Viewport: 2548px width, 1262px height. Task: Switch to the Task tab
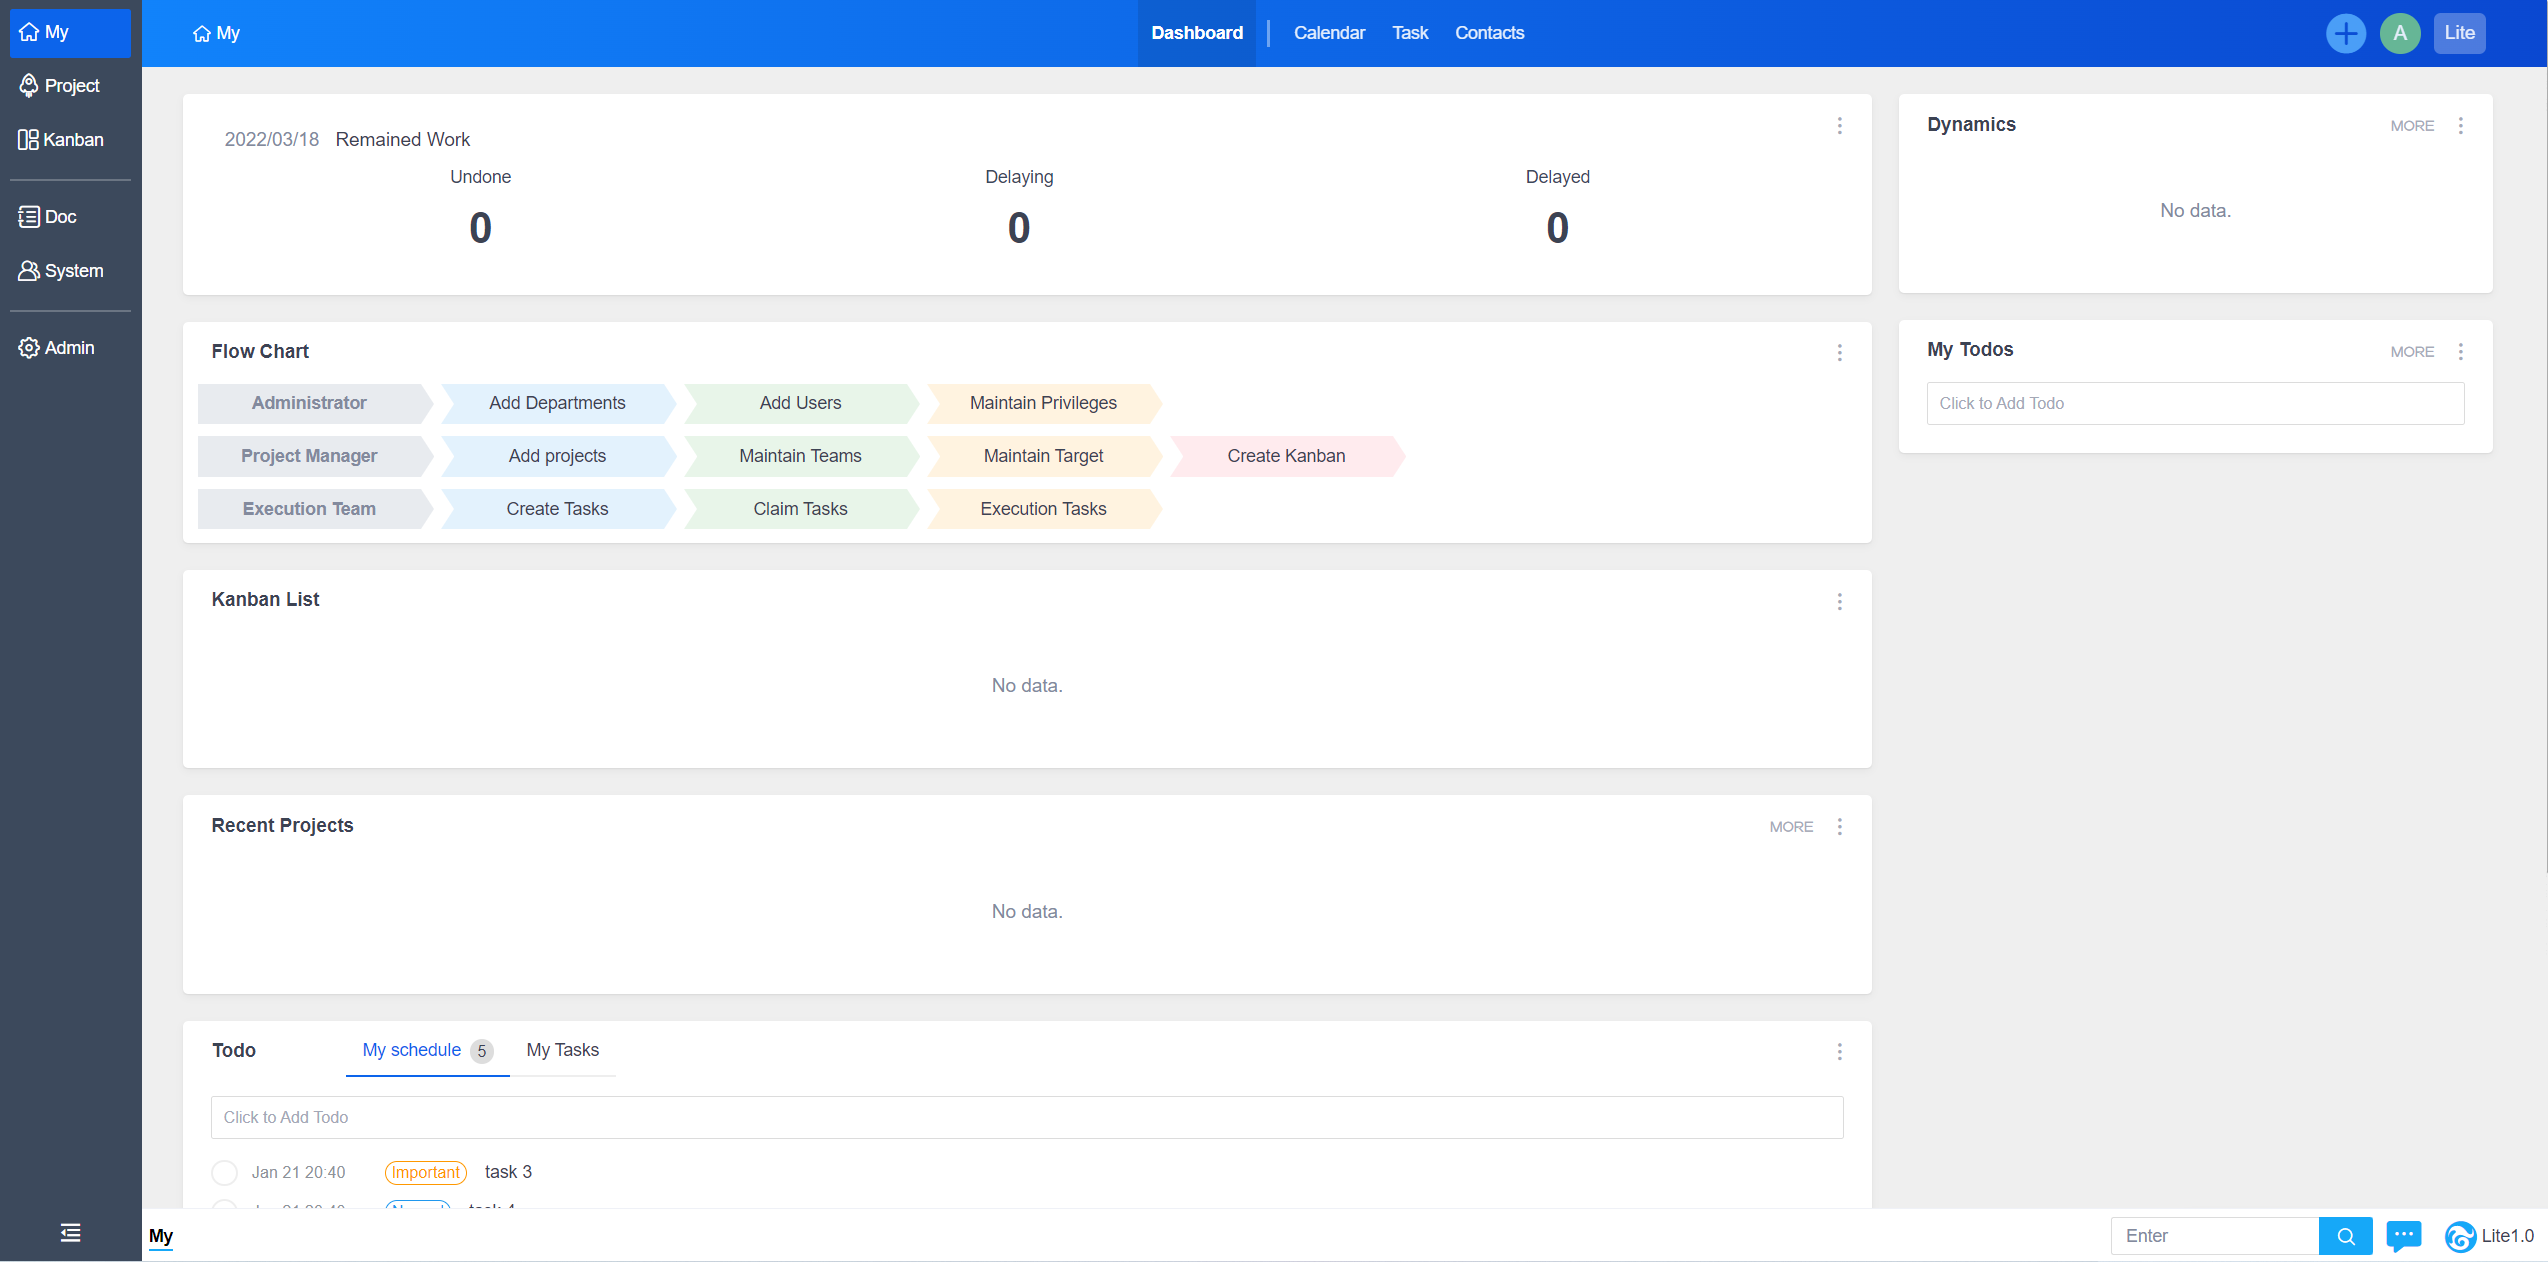click(x=1410, y=33)
